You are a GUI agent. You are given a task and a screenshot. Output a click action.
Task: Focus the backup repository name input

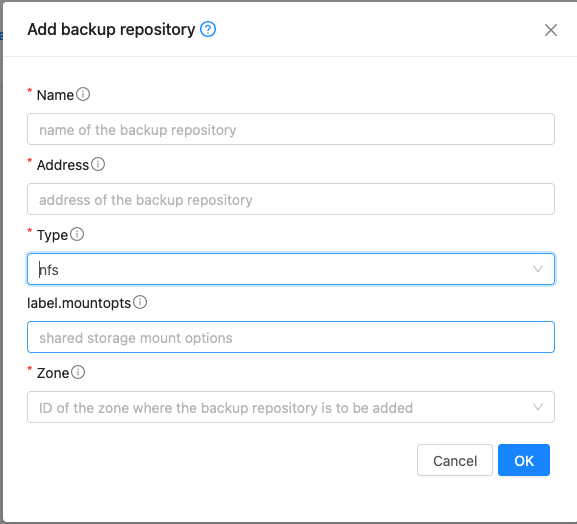coord(291,129)
